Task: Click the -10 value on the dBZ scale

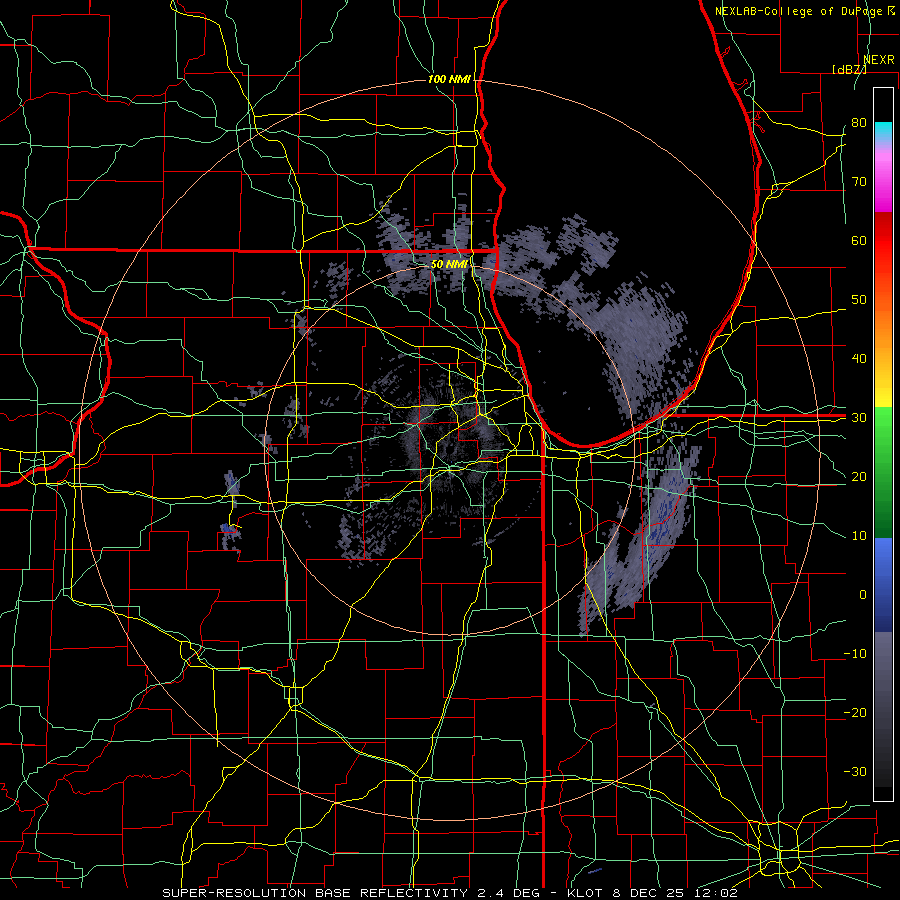Action: tap(855, 654)
